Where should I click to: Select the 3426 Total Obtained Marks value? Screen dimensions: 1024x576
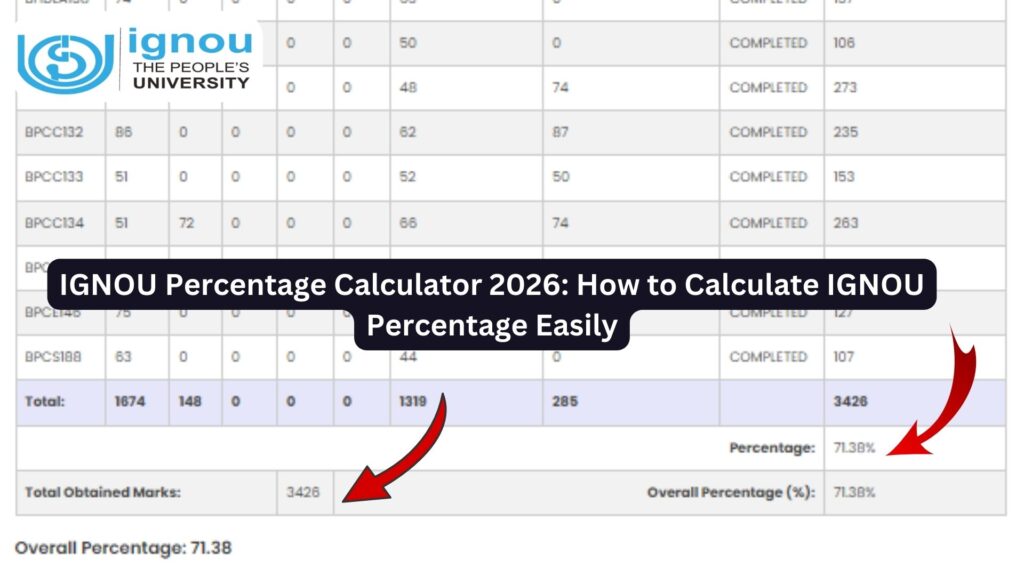tap(303, 493)
